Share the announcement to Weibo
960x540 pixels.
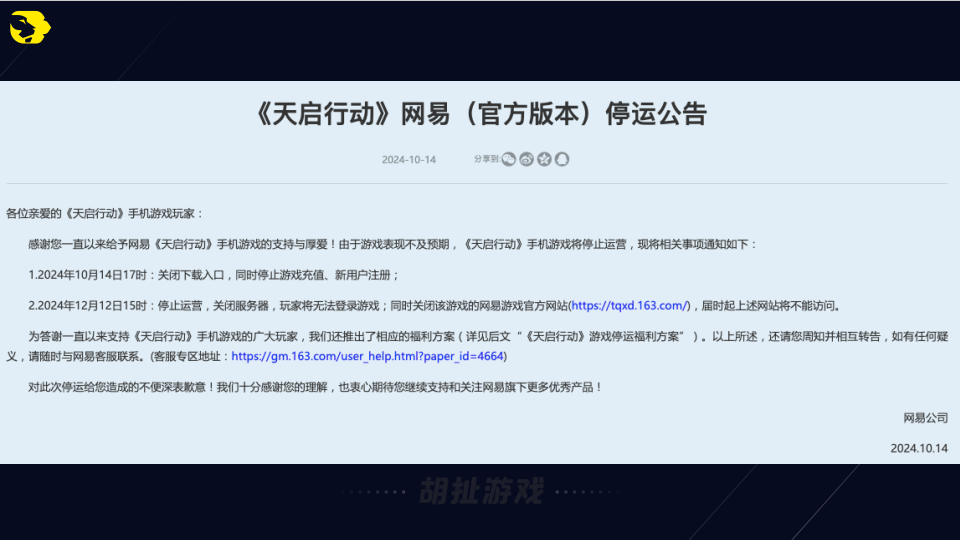(527, 159)
